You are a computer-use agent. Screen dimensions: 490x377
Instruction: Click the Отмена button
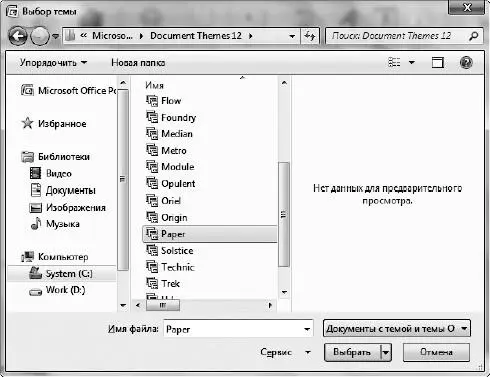coord(436,352)
